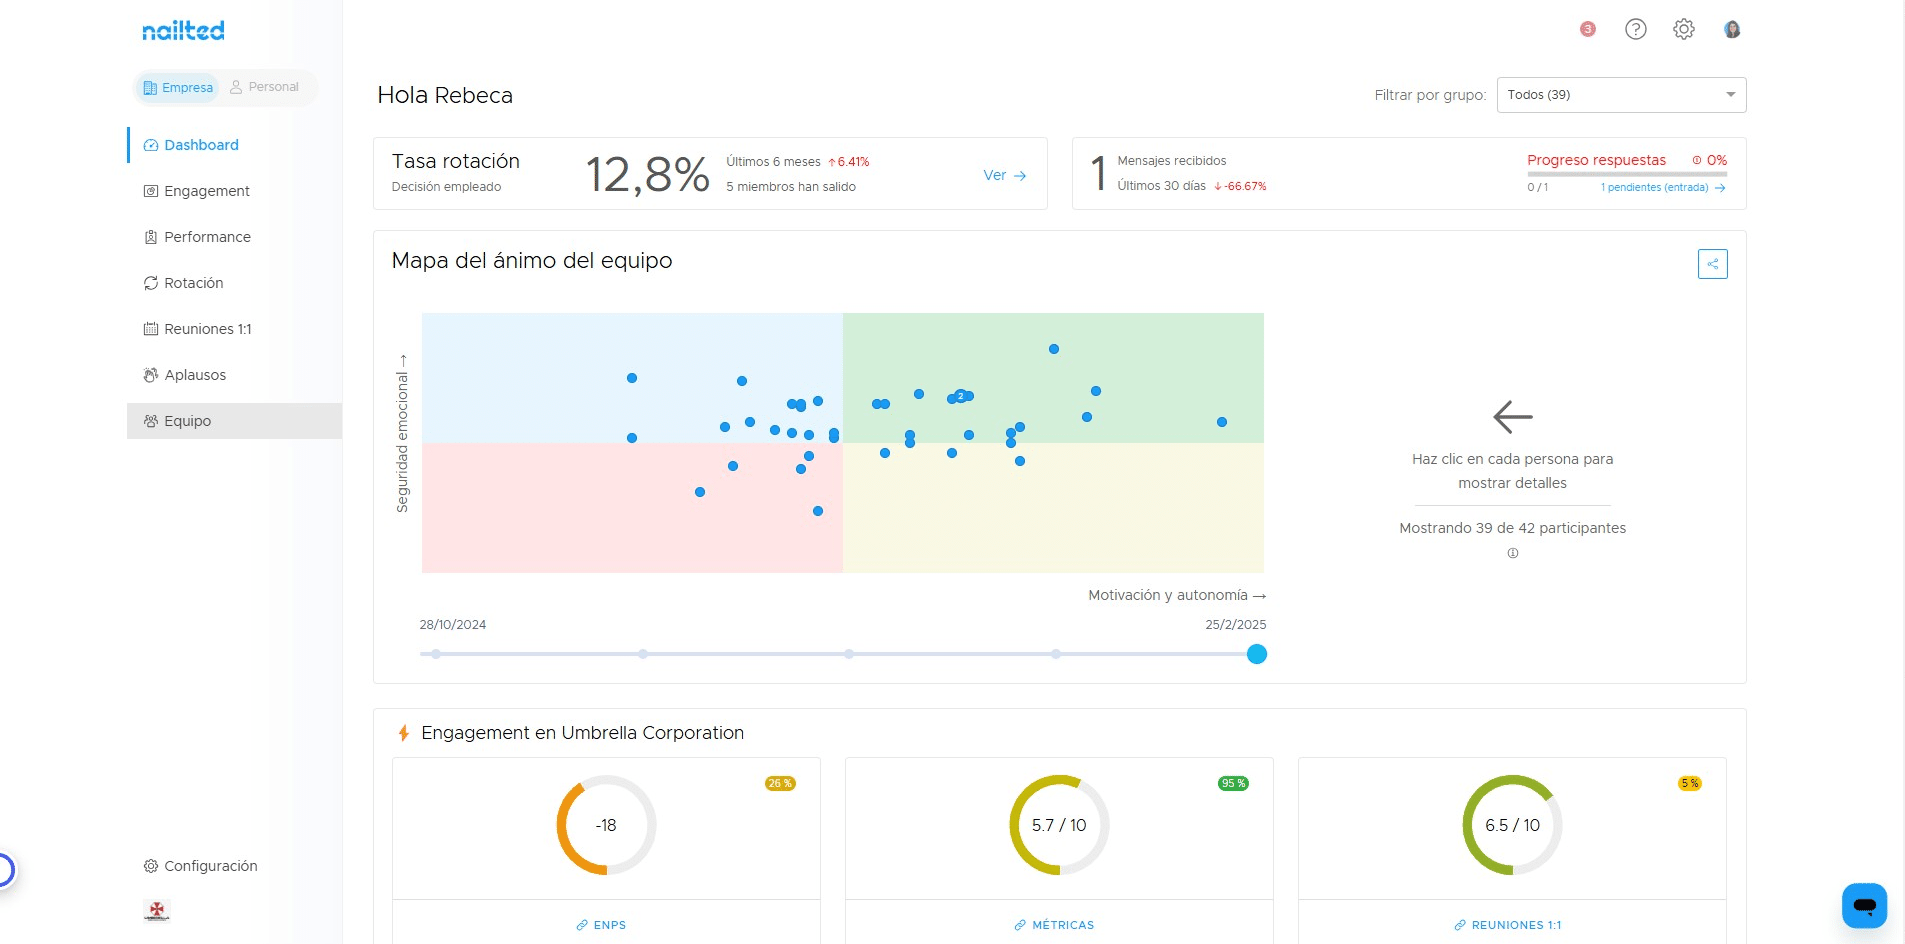Click info icon below participants count
This screenshot has height=944, width=1905.
(x=1512, y=553)
